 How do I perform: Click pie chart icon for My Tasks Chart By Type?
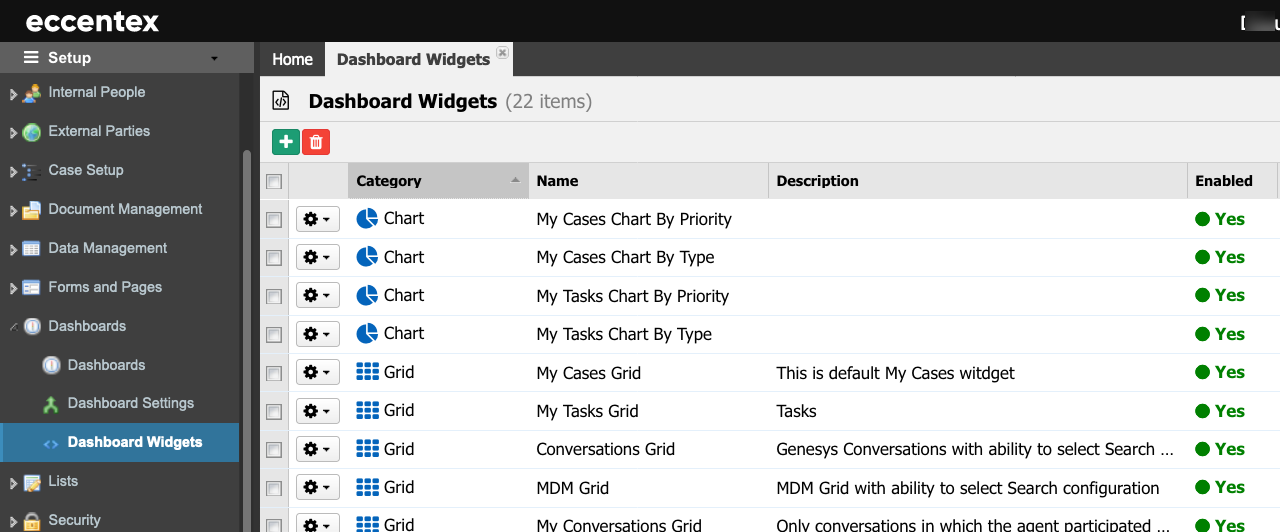pyautogui.click(x=367, y=333)
